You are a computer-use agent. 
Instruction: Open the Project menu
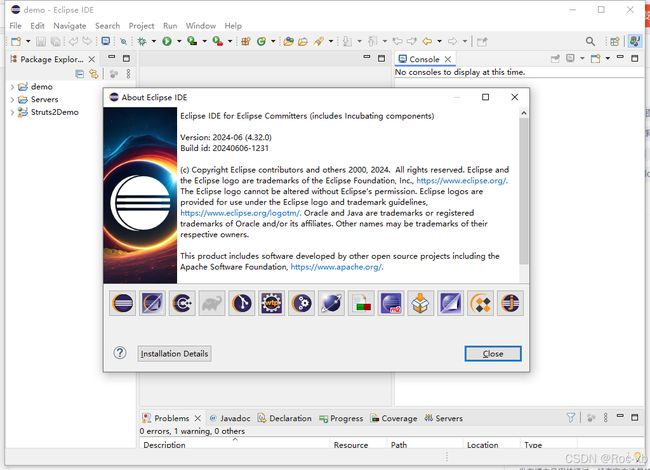point(141,26)
